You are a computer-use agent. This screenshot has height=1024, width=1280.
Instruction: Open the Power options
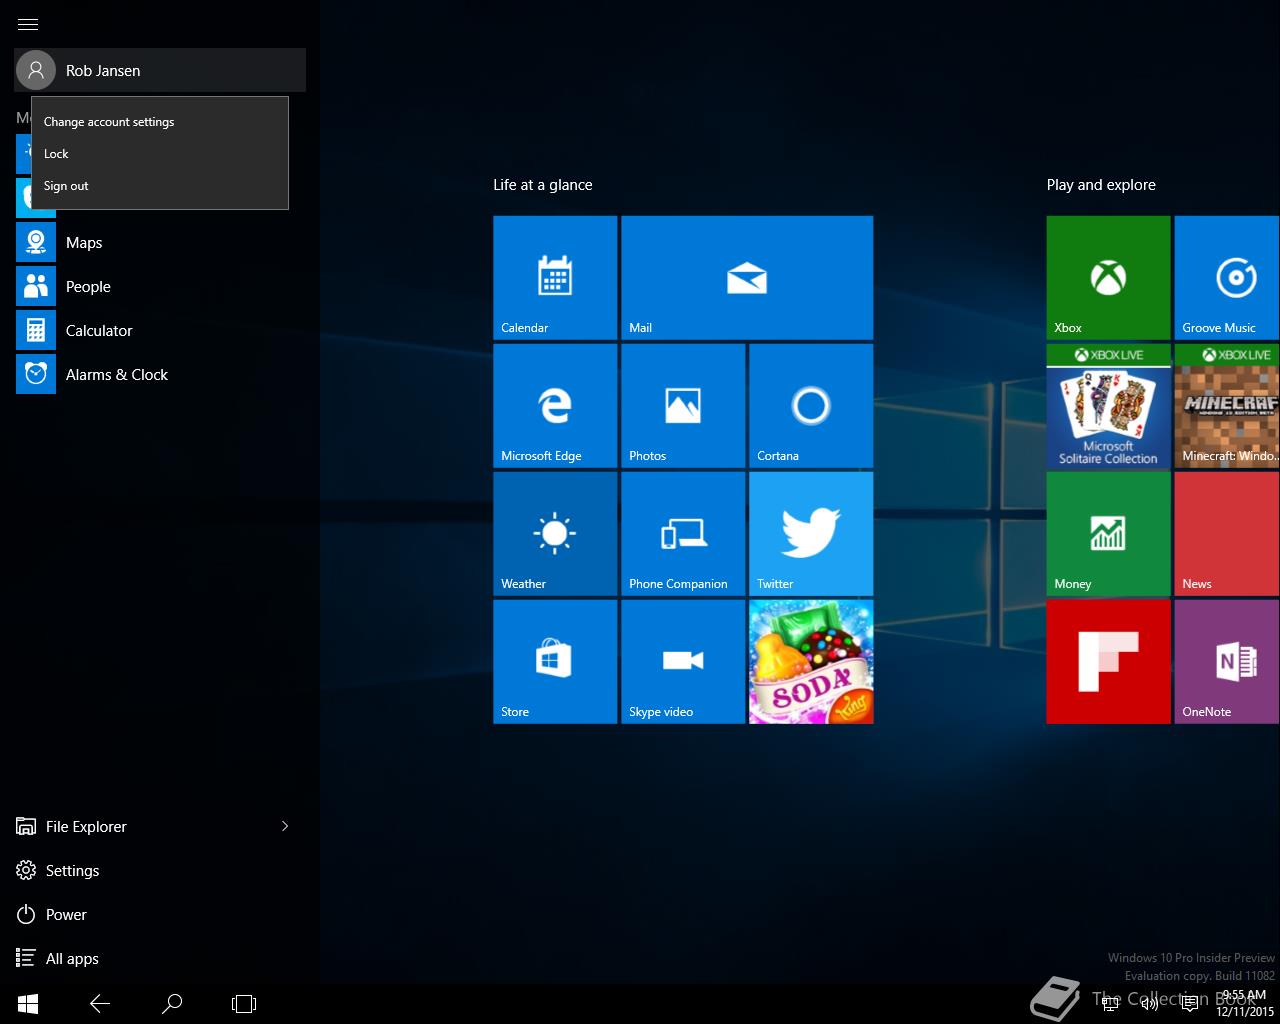[x=160, y=914]
